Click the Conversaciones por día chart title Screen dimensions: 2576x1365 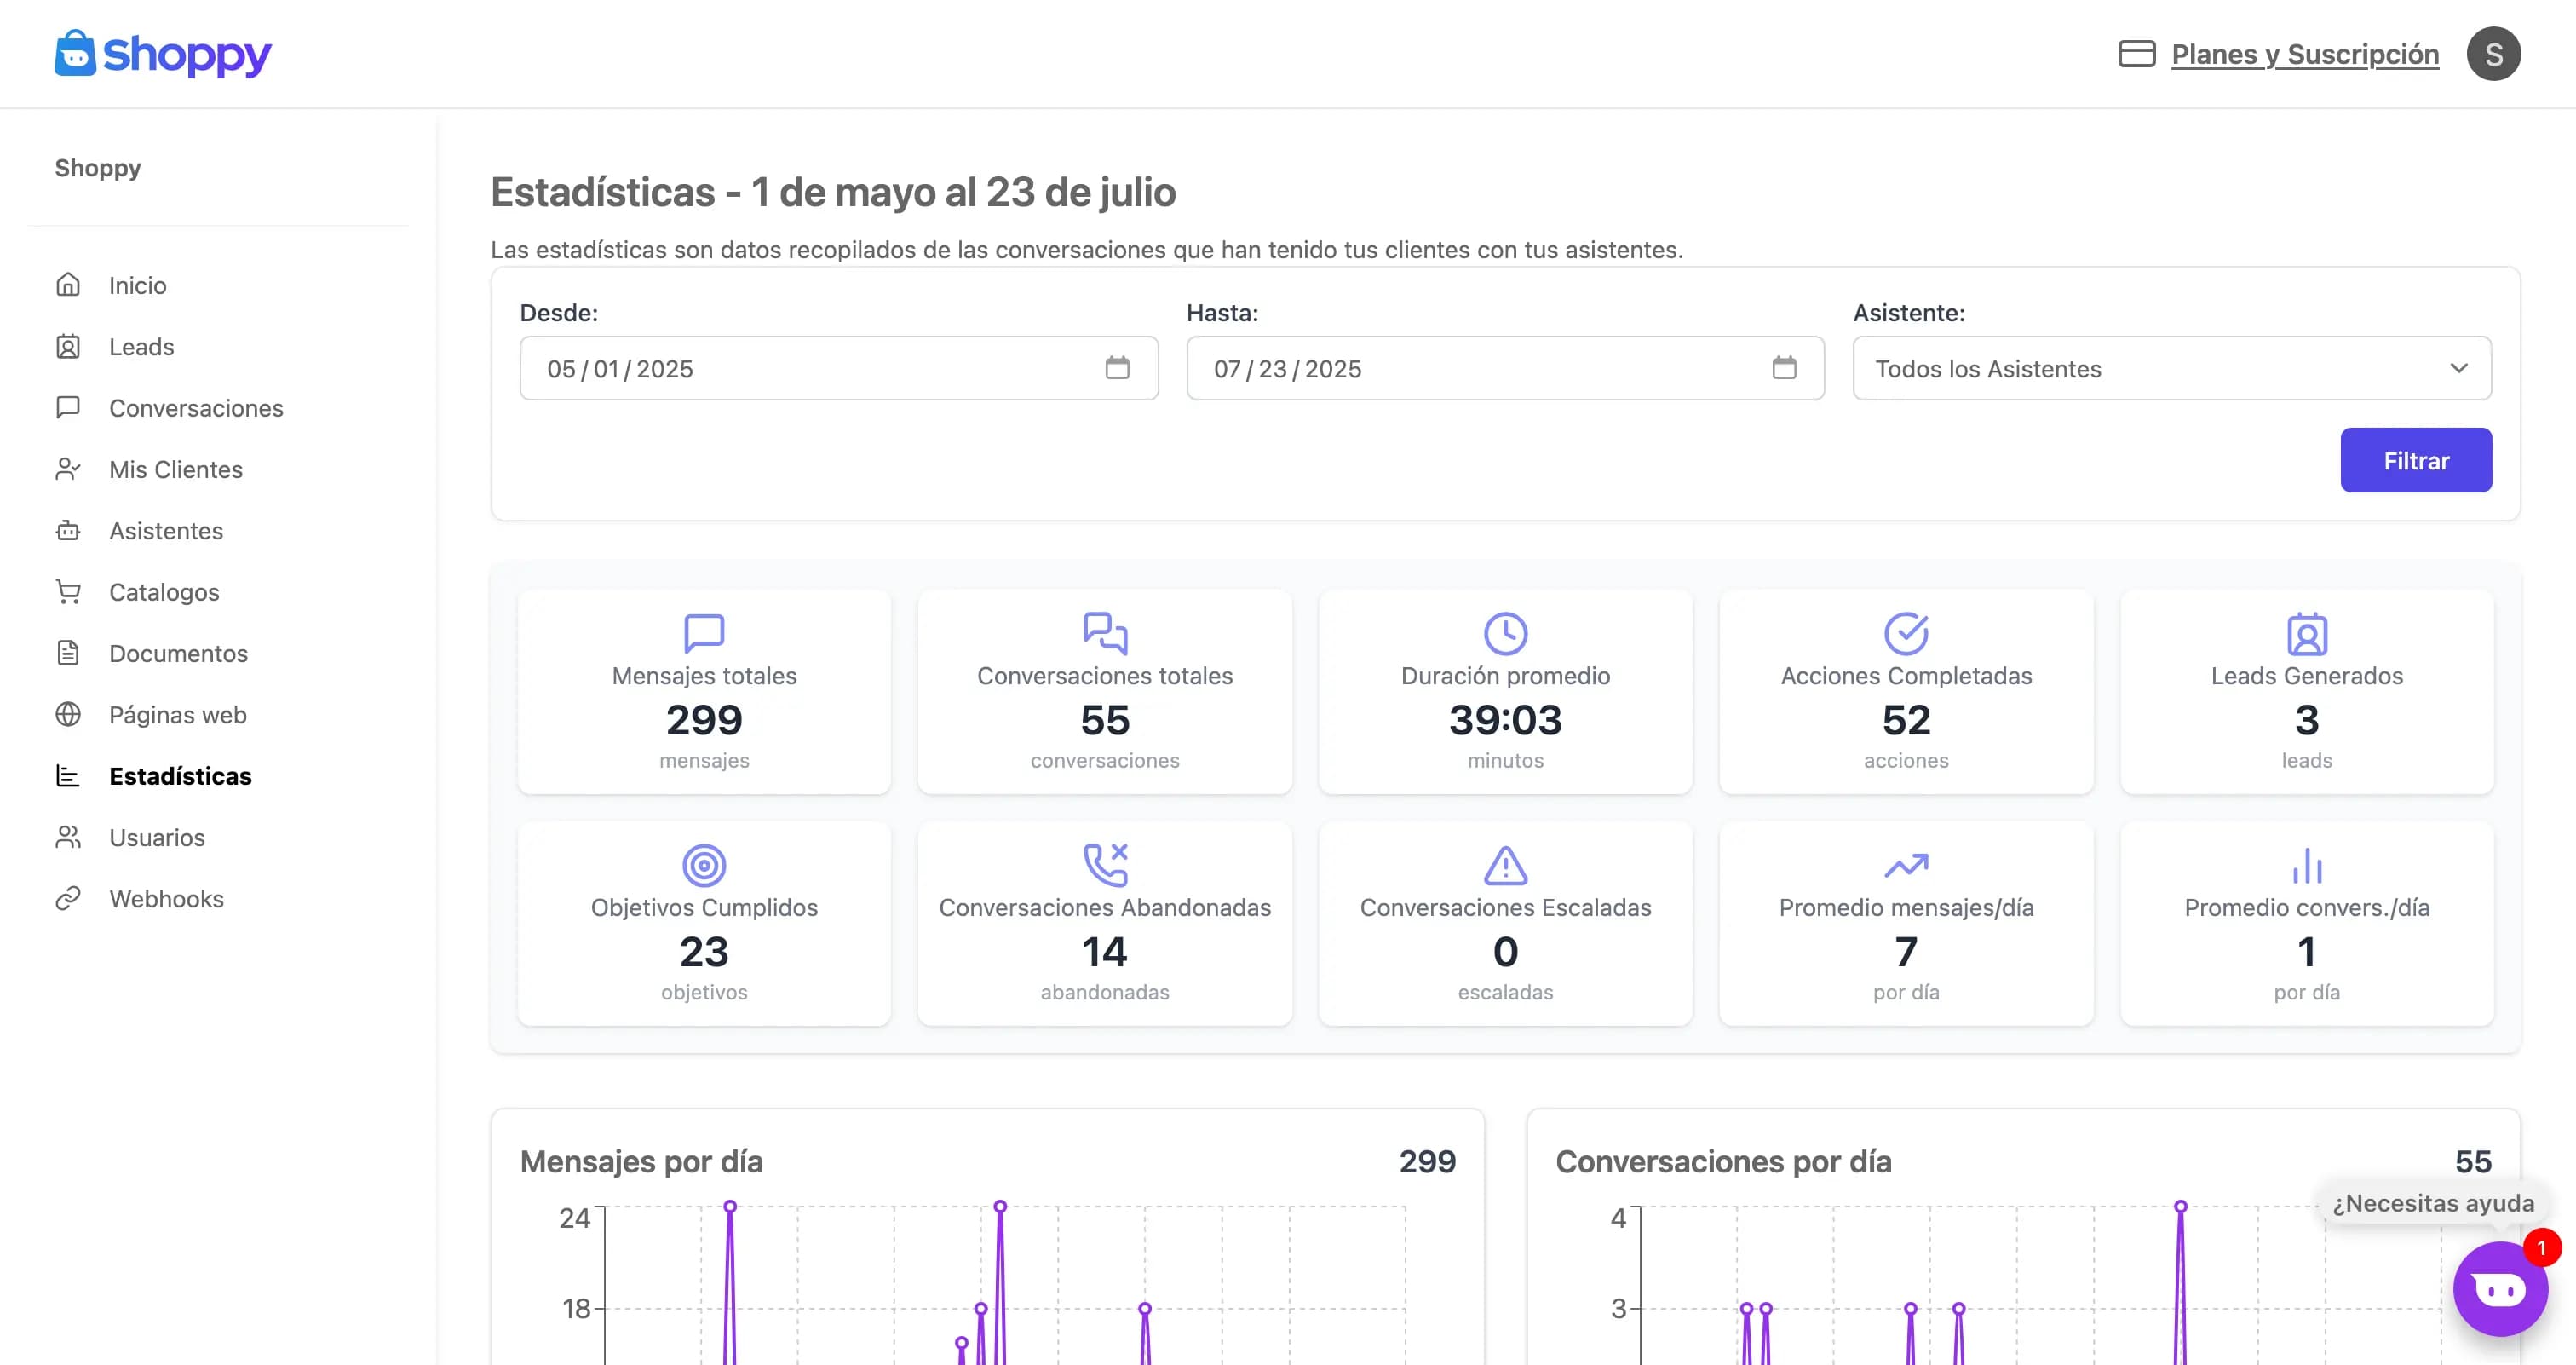1723,1161
